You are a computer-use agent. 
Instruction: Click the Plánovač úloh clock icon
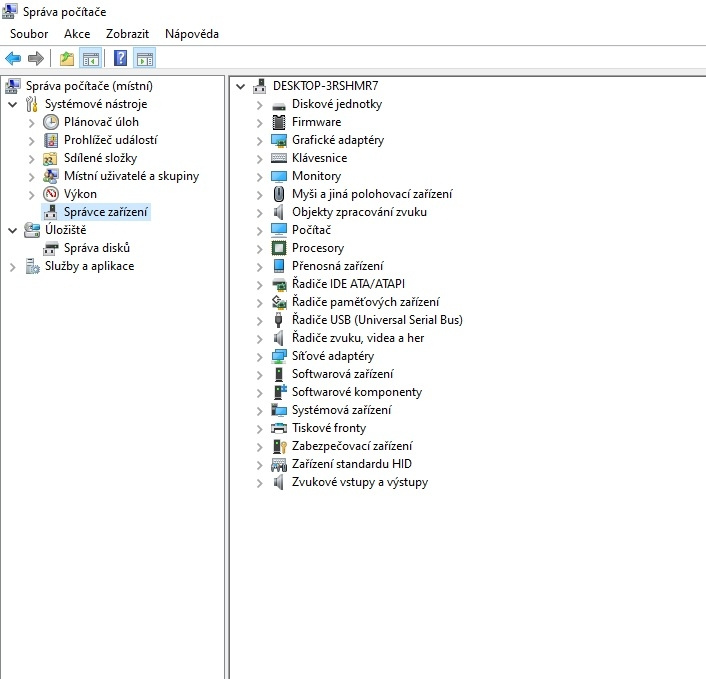[x=51, y=122]
